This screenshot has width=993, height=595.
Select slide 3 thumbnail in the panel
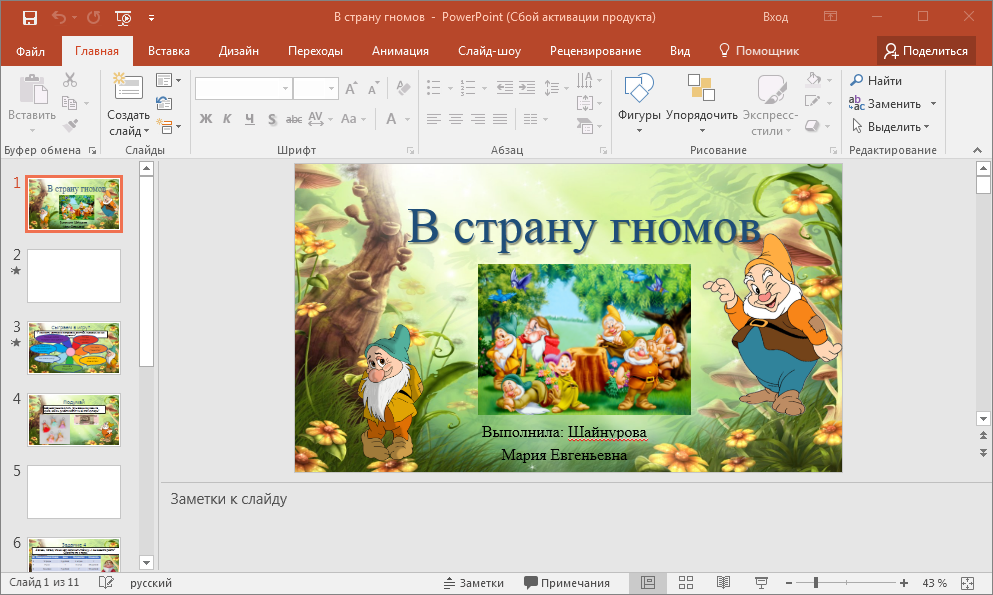73,348
